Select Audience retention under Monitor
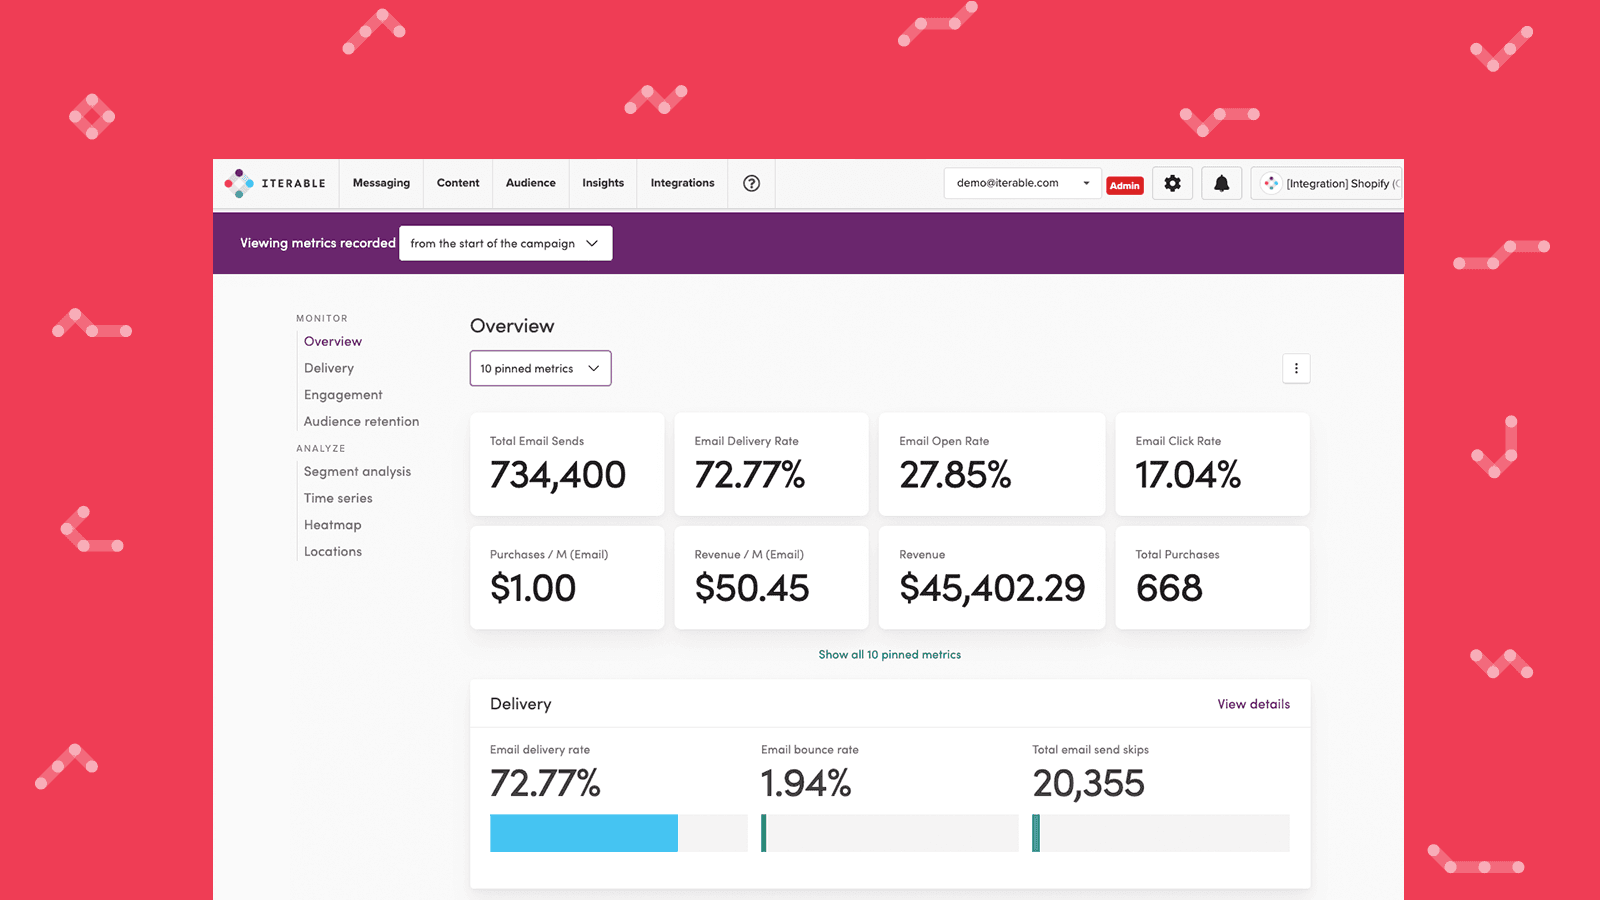Screen dimensions: 1600x900 coord(361,421)
